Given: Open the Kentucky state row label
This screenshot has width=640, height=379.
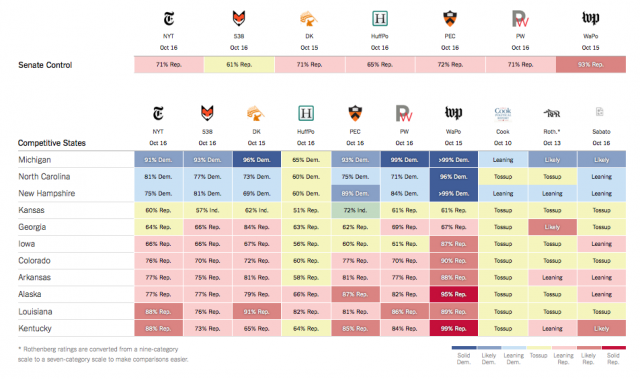Looking at the screenshot, I should tap(35, 328).
